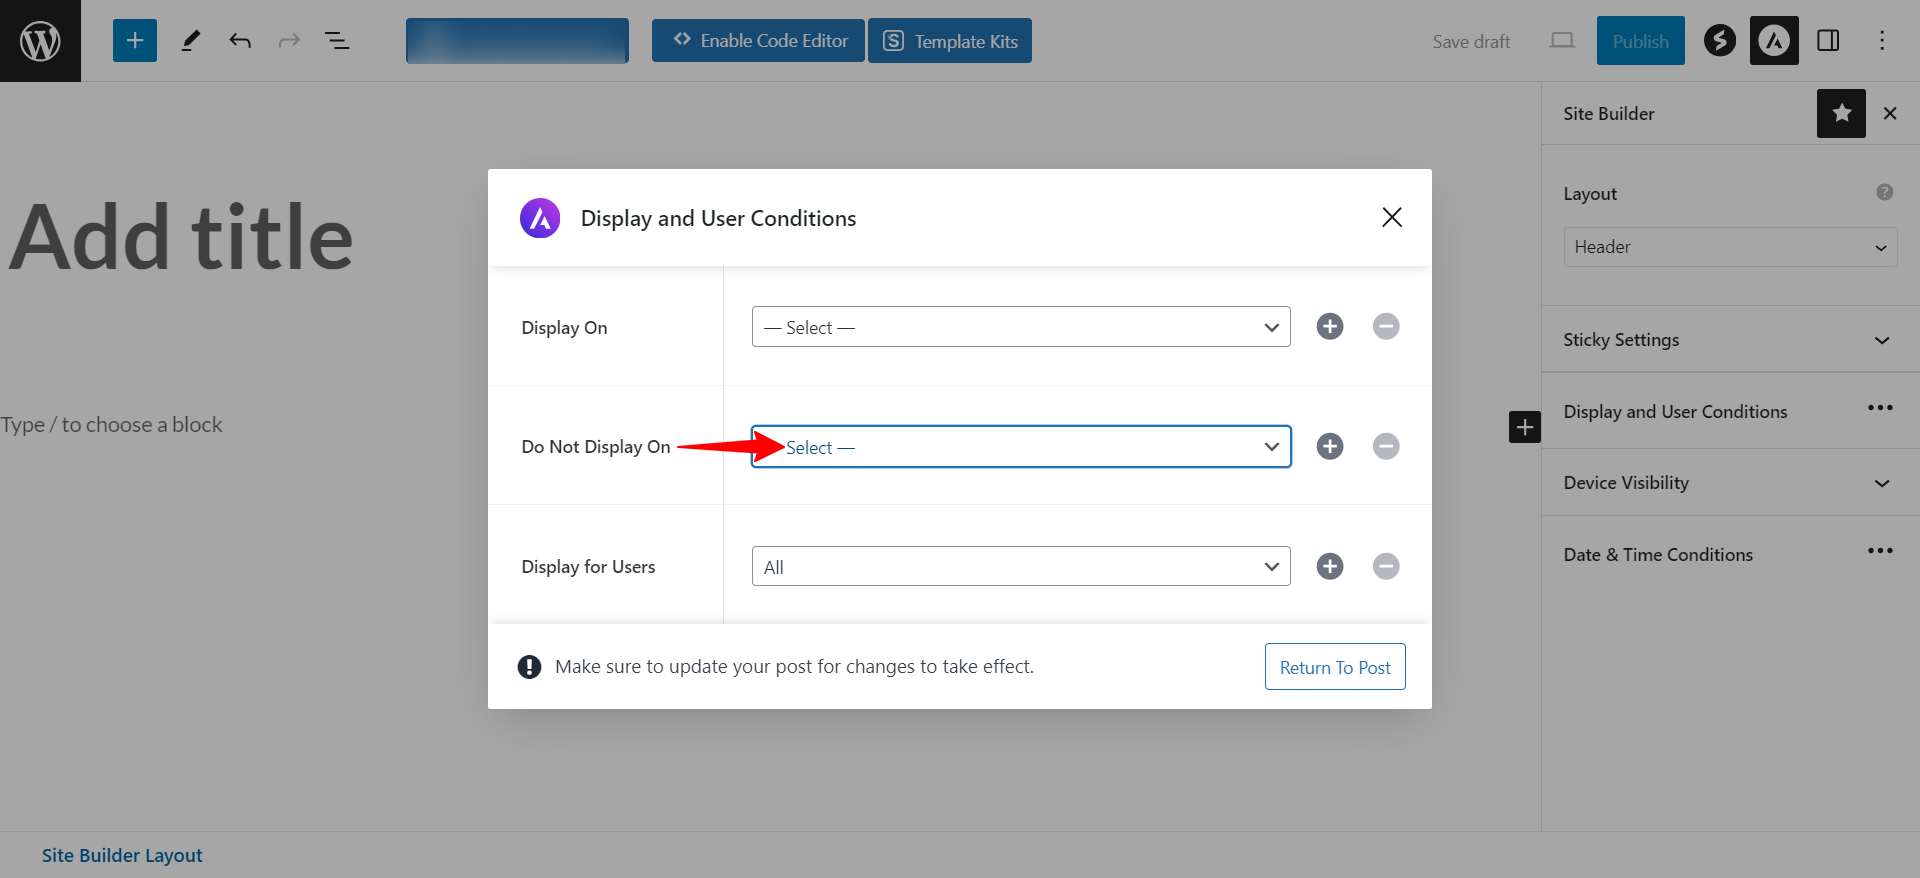Toggle the Settings sidebar panel icon
This screenshot has height=878, width=1920.
coord(1828,41)
